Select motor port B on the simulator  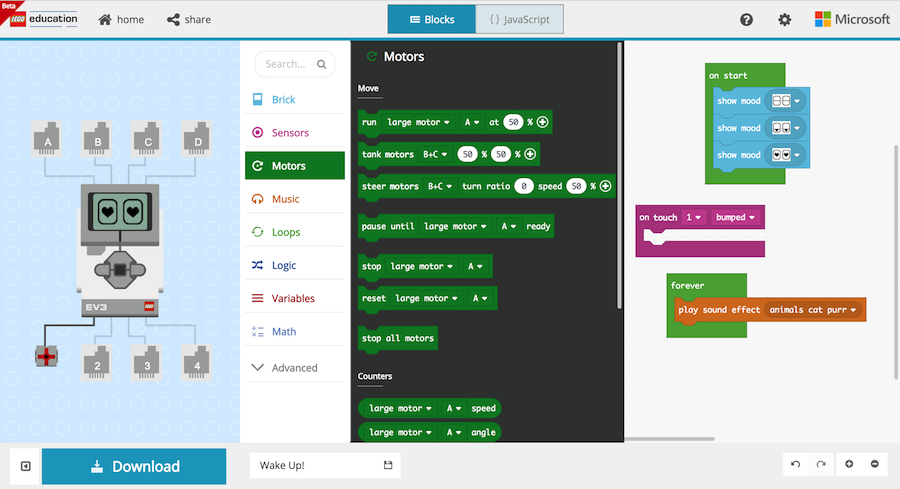(97, 139)
